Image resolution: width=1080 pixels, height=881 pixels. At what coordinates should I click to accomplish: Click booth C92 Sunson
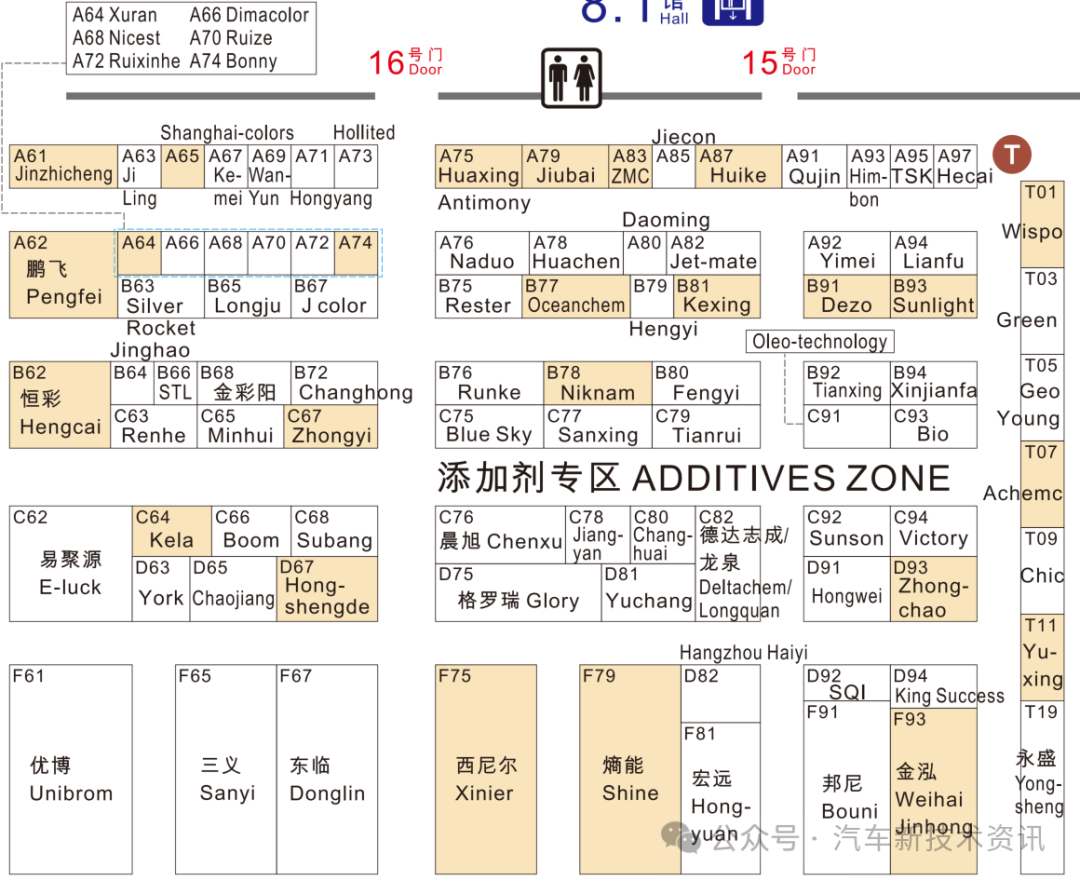tap(847, 531)
